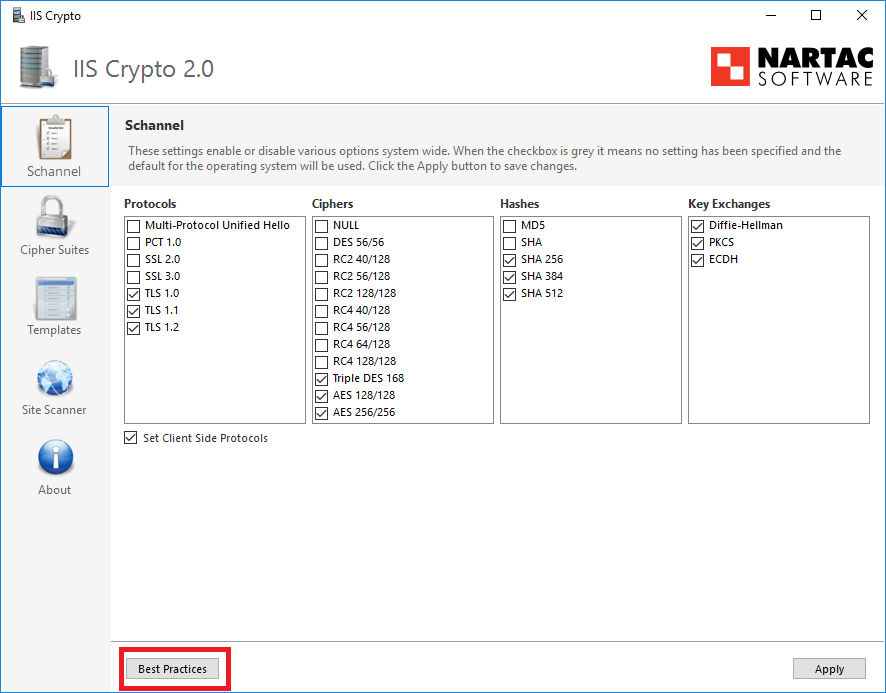Minimize the IIS Crypto window

(x=771, y=15)
